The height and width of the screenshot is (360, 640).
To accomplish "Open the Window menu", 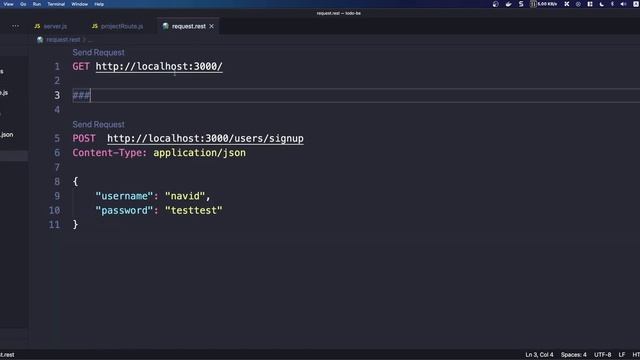I will tap(80, 4).
